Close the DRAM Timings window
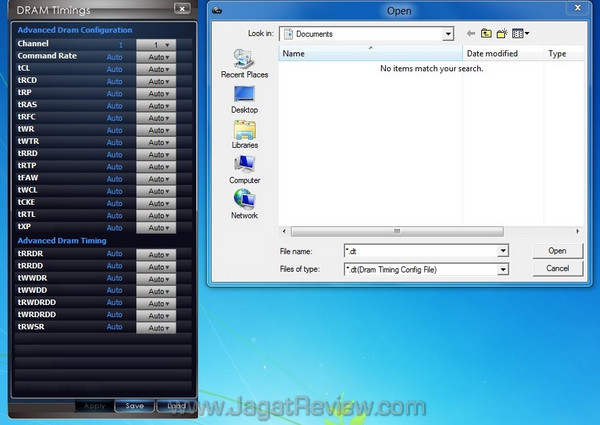This screenshot has width=600, height=425. [x=182, y=8]
